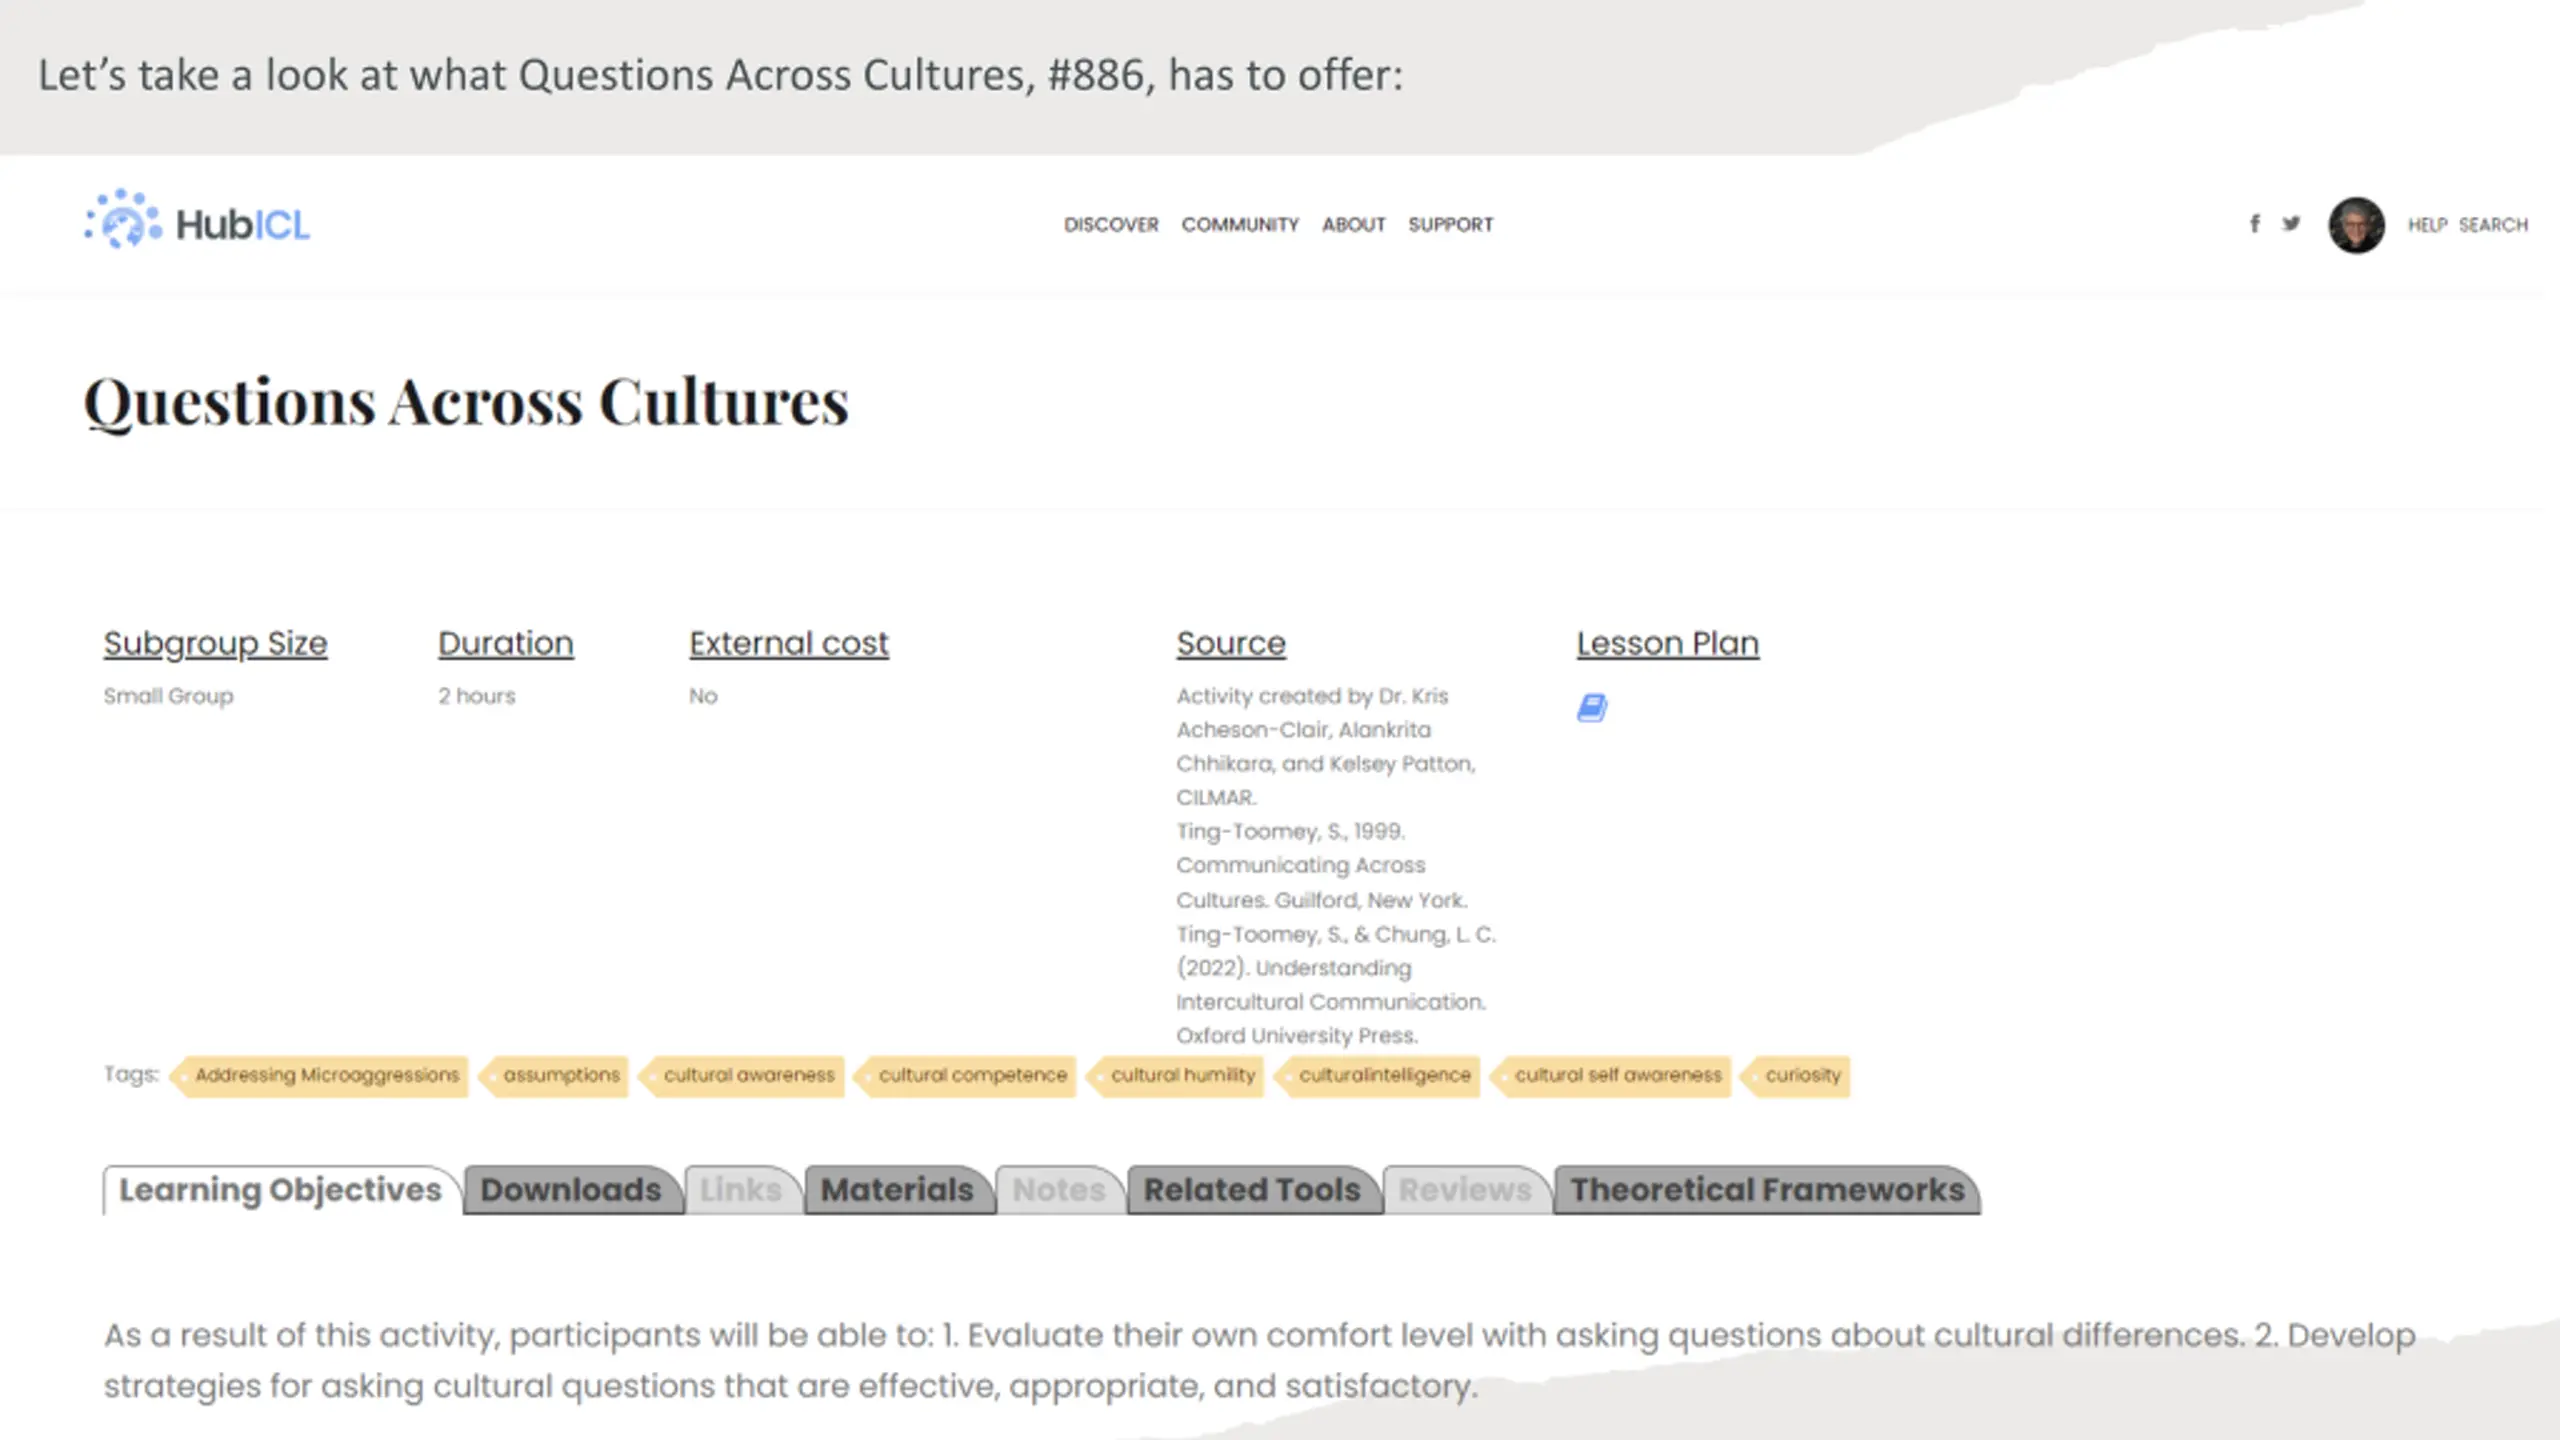The width and height of the screenshot is (2560, 1440).
Task: Click the learning objectives paragraph
Action: coord(1260,1360)
